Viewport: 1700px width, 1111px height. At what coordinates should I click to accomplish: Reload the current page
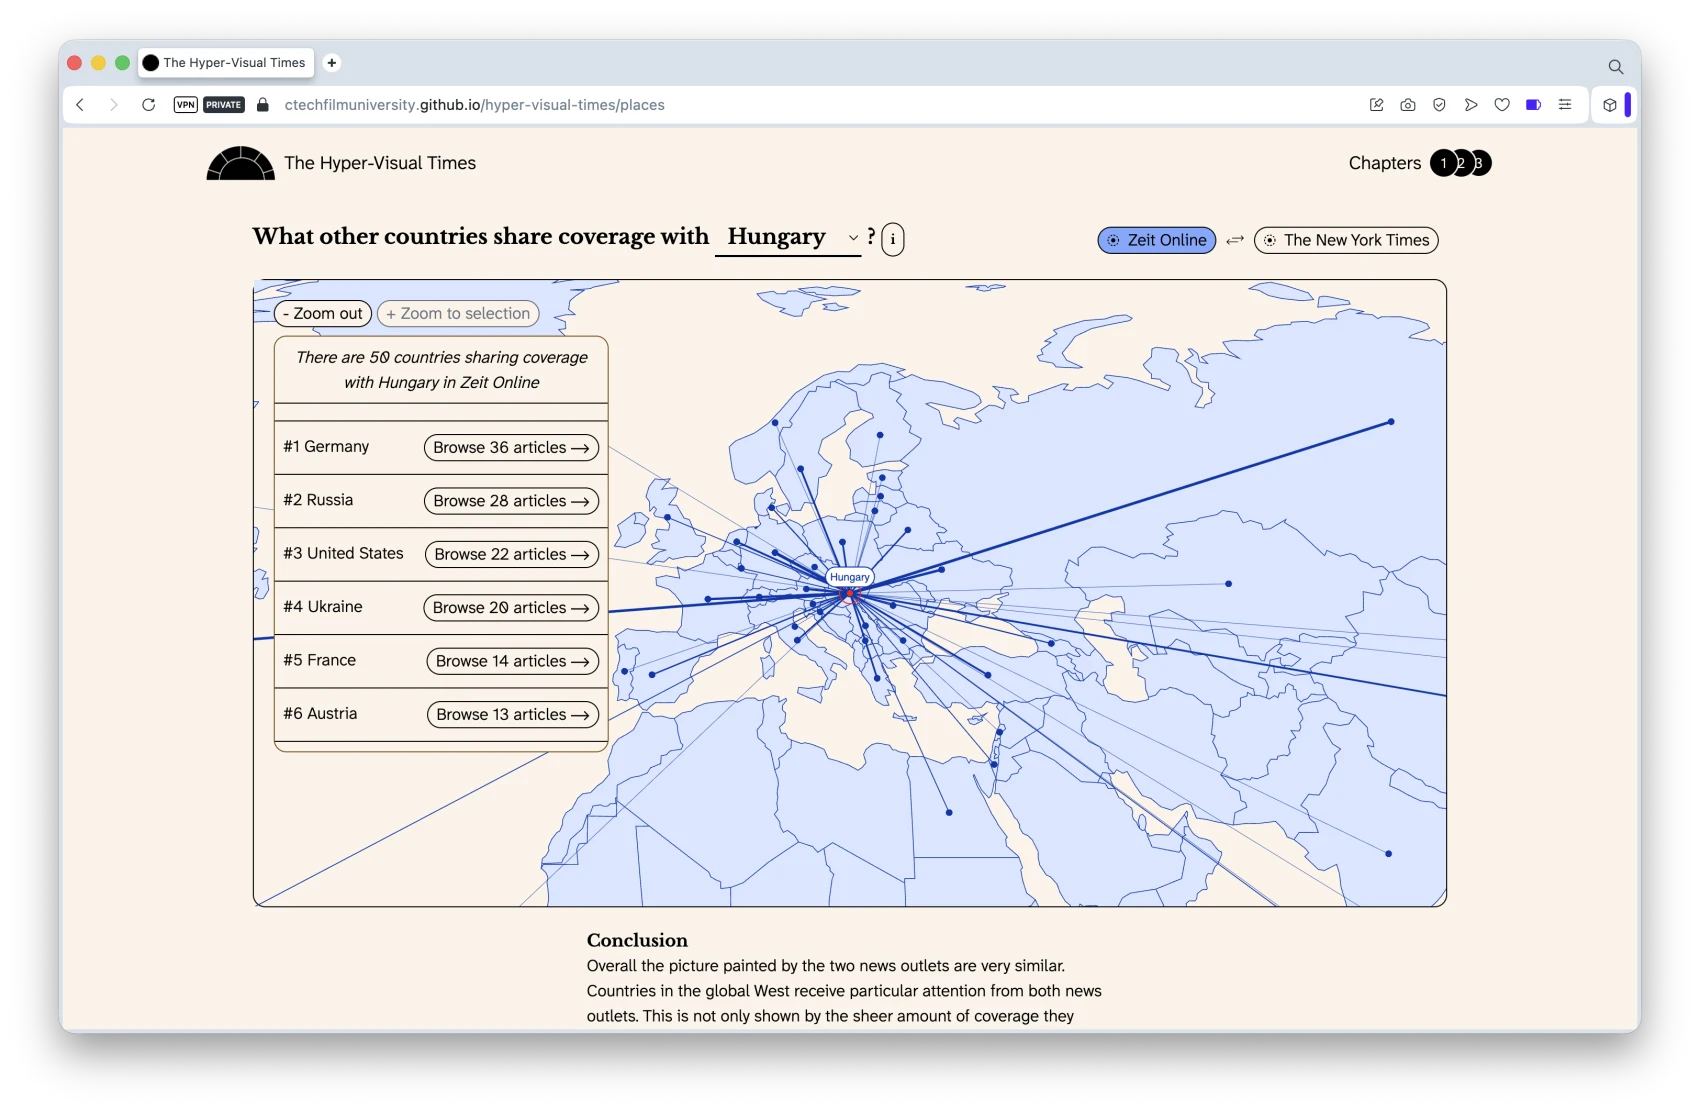[148, 105]
